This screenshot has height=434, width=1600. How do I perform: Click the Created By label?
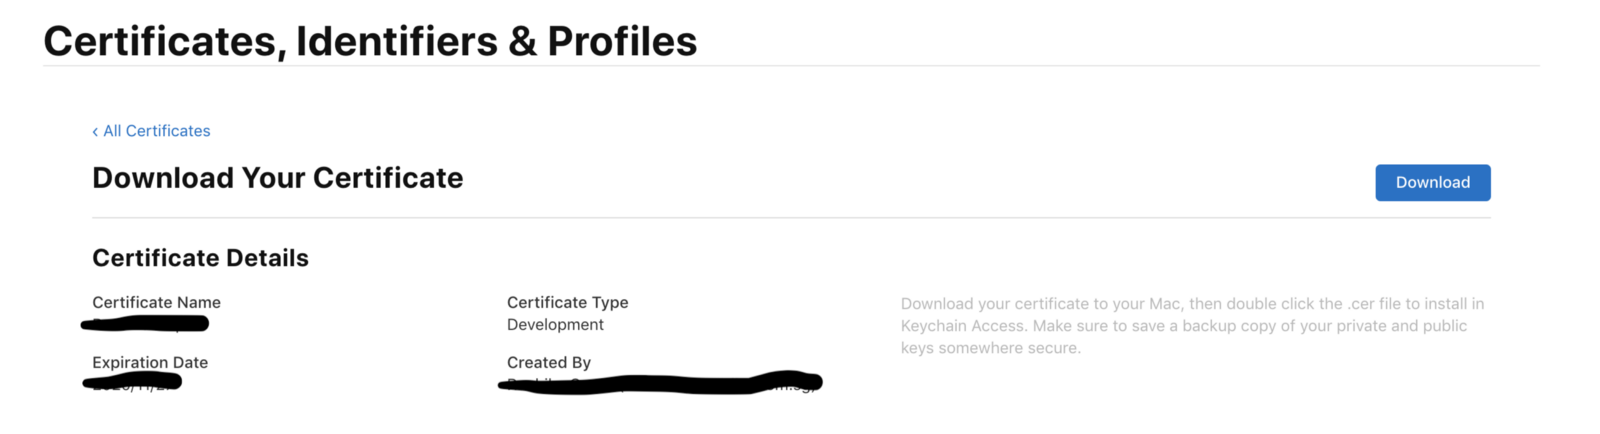pos(548,362)
